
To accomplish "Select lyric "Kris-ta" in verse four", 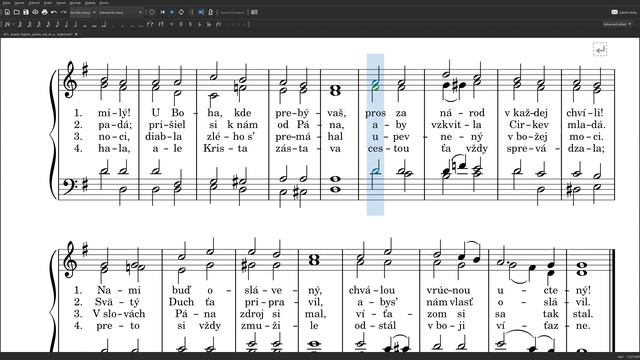I will tap(225, 149).
